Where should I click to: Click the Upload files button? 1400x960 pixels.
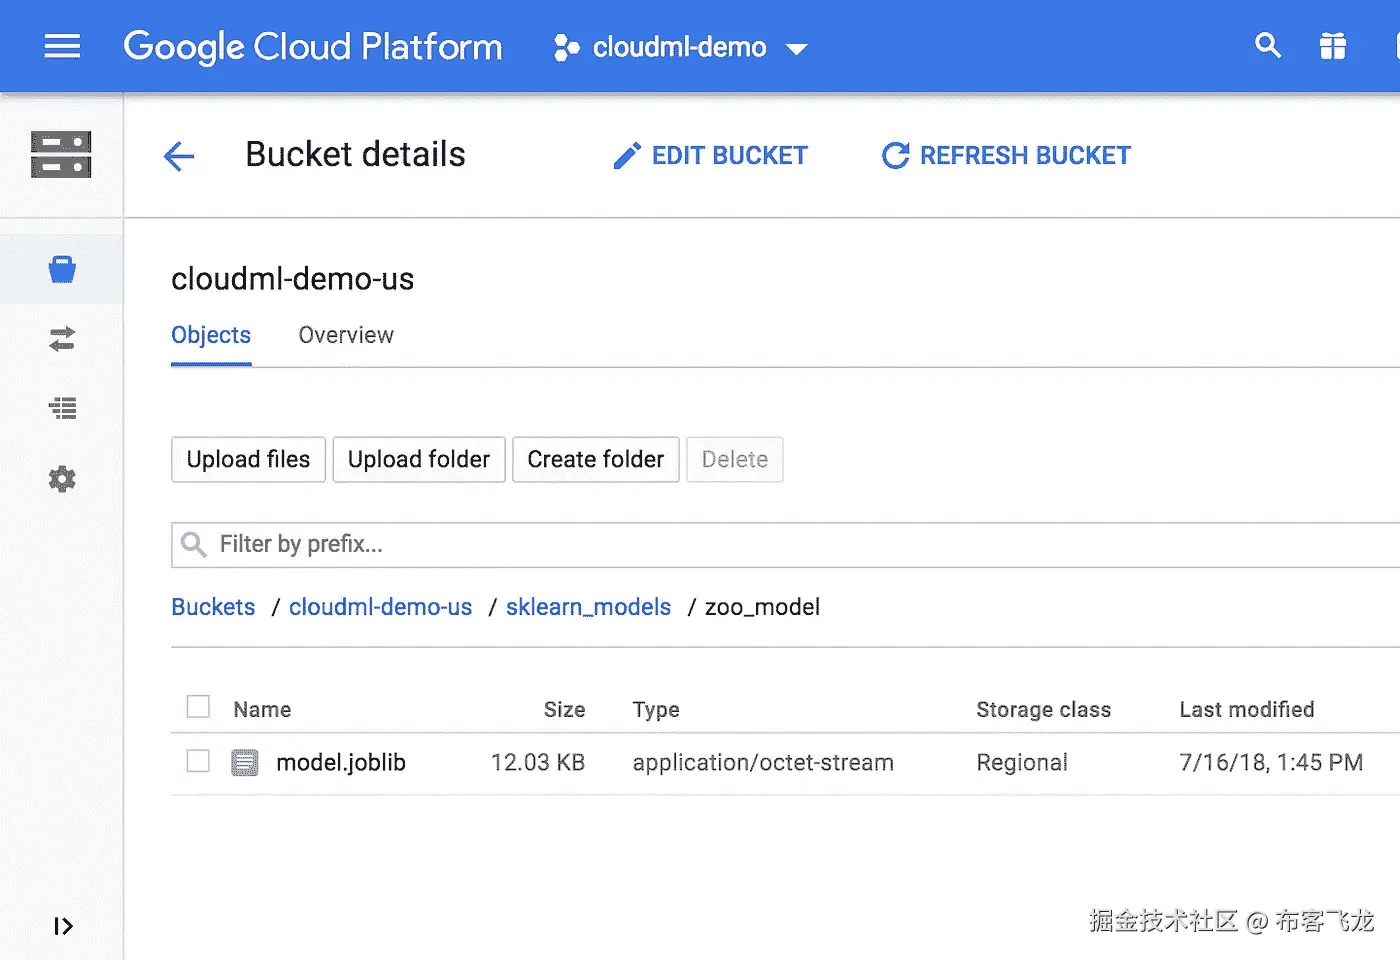click(248, 459)
